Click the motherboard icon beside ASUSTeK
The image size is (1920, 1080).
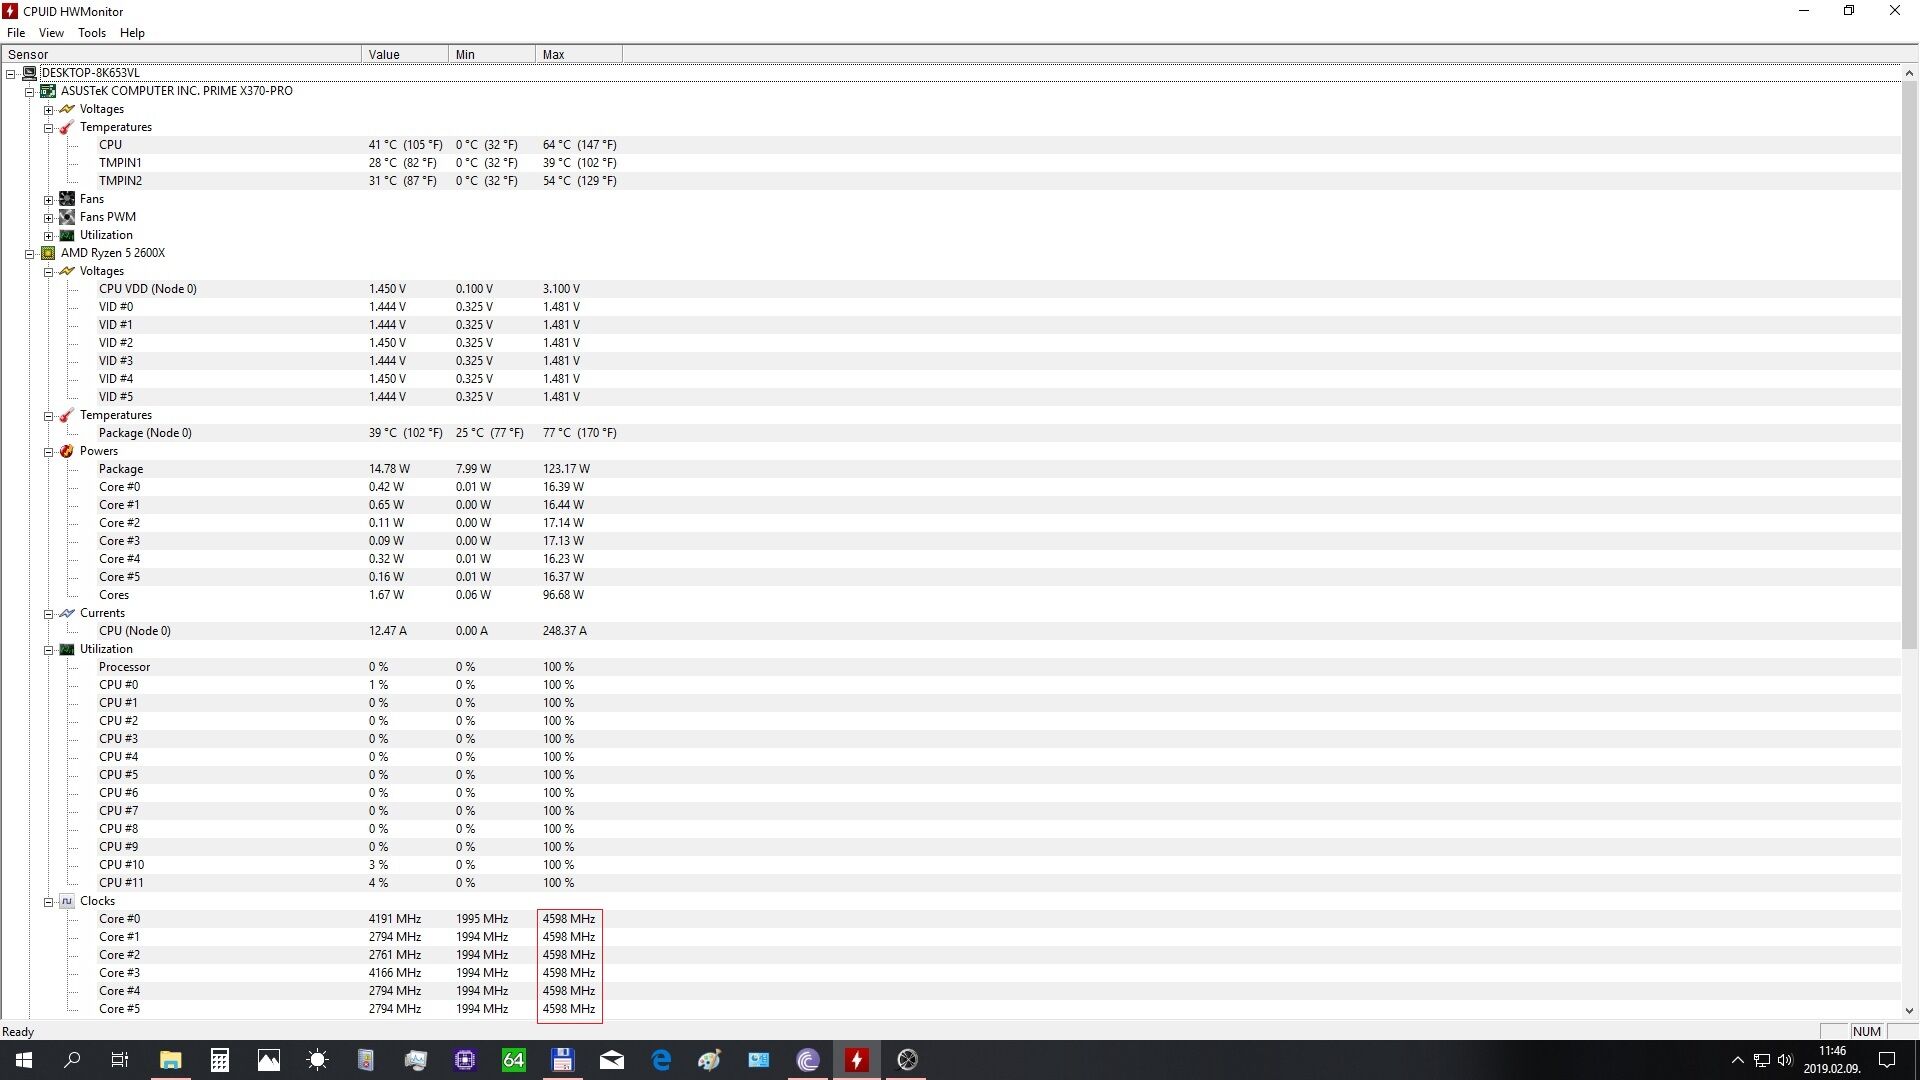[48, 91]
